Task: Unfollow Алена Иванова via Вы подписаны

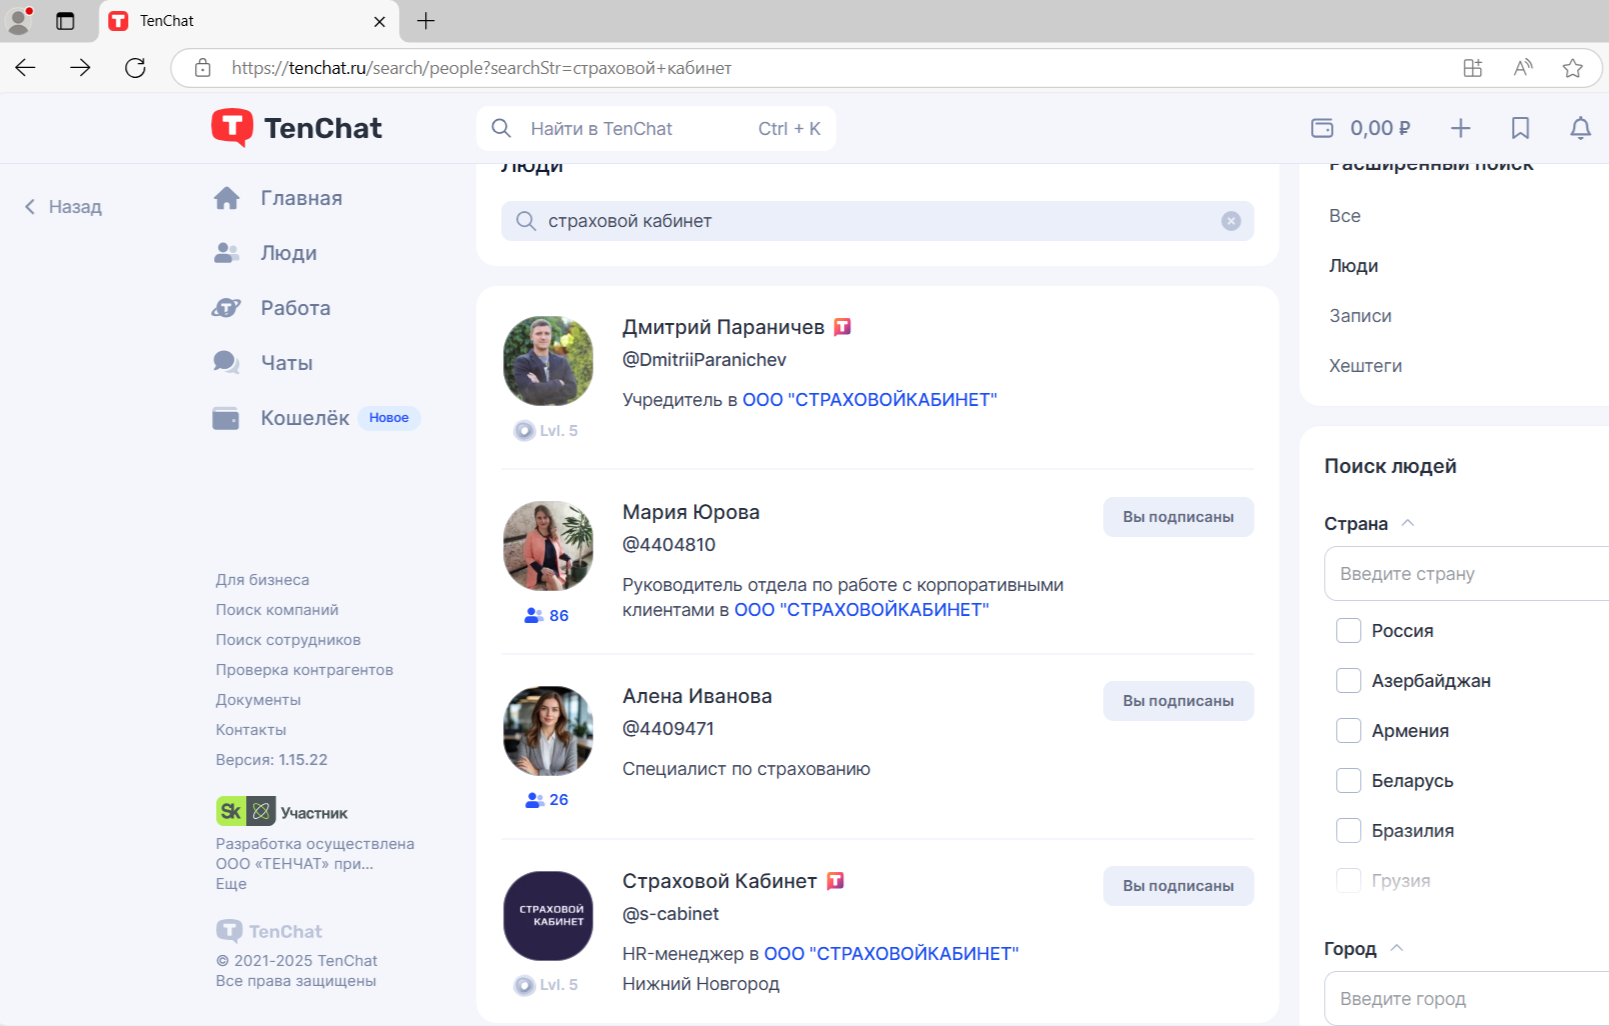Action: point(1178,701)
